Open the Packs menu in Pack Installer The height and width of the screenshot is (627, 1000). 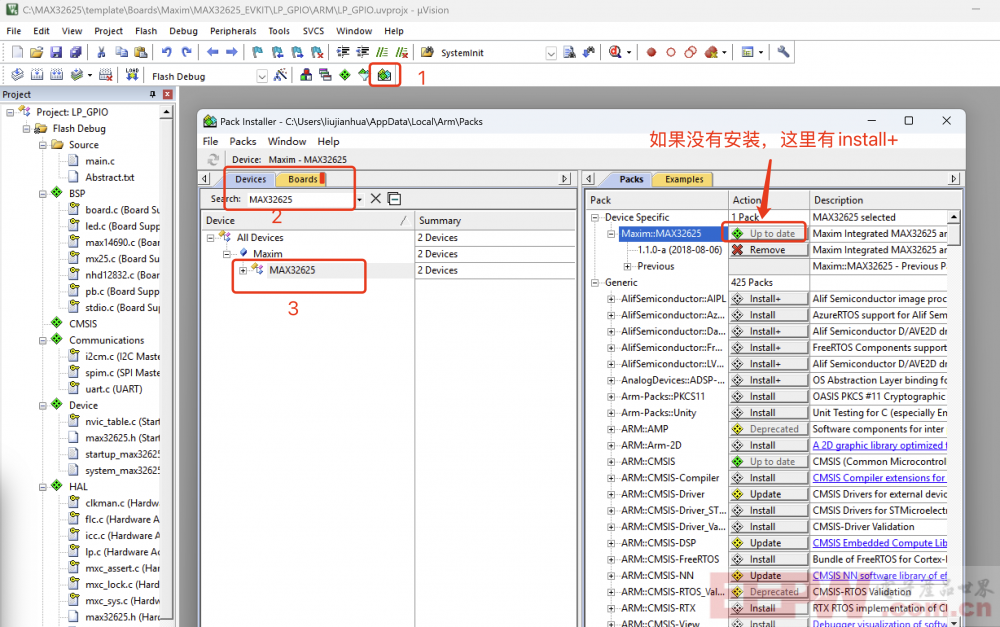coord(242,141)
